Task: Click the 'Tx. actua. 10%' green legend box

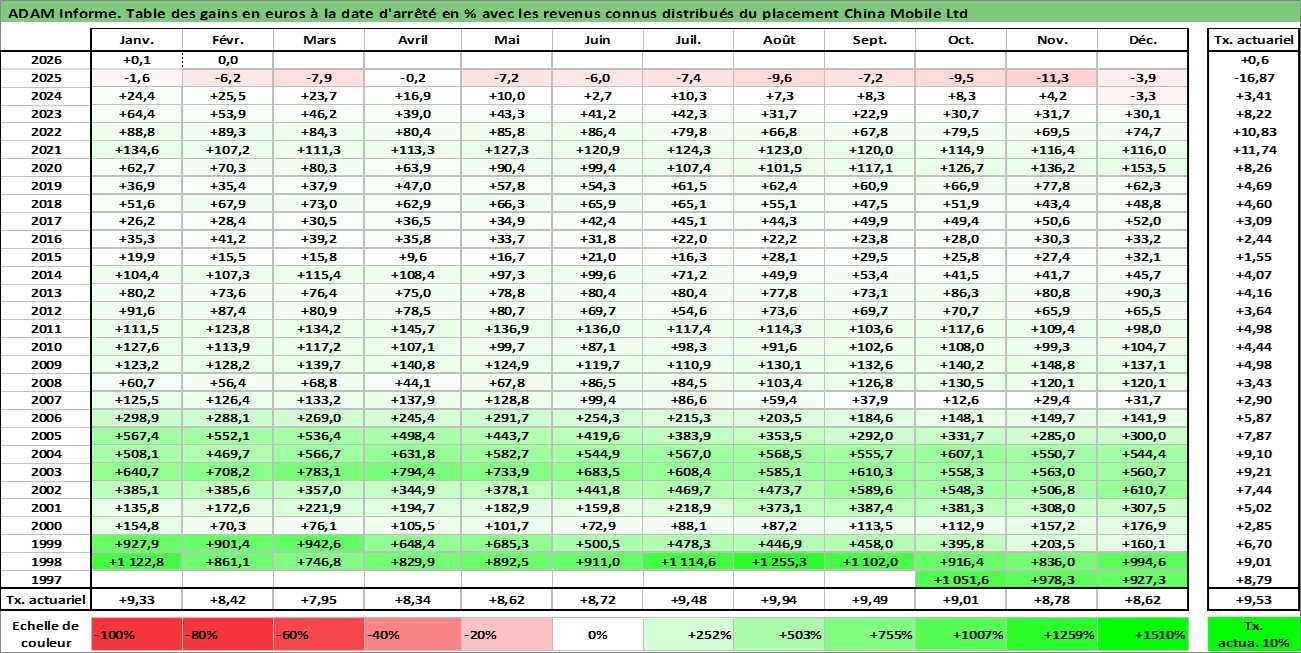Action: (x=1253, y=634)
